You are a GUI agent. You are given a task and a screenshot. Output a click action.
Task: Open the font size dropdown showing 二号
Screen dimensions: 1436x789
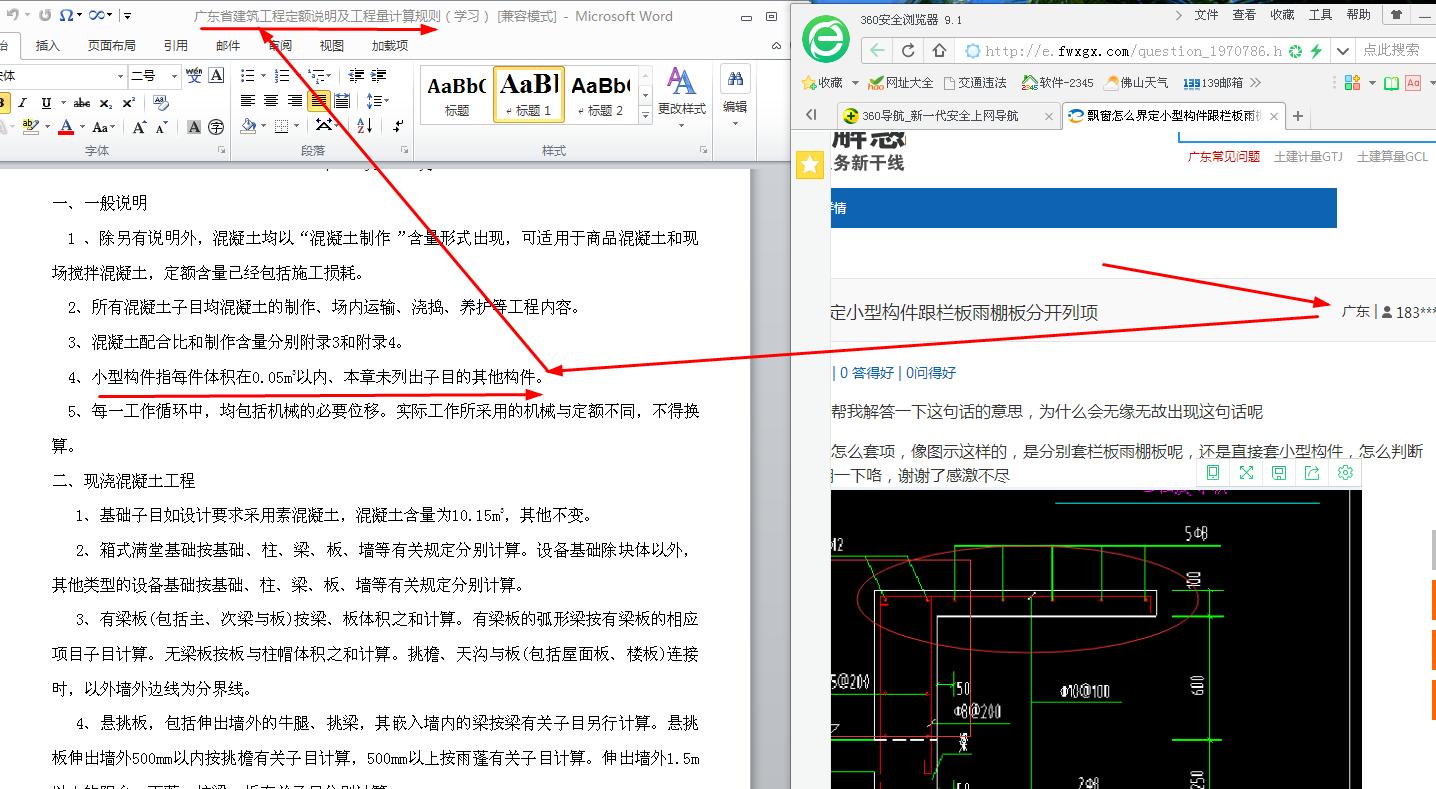click(x=174, y=76)
